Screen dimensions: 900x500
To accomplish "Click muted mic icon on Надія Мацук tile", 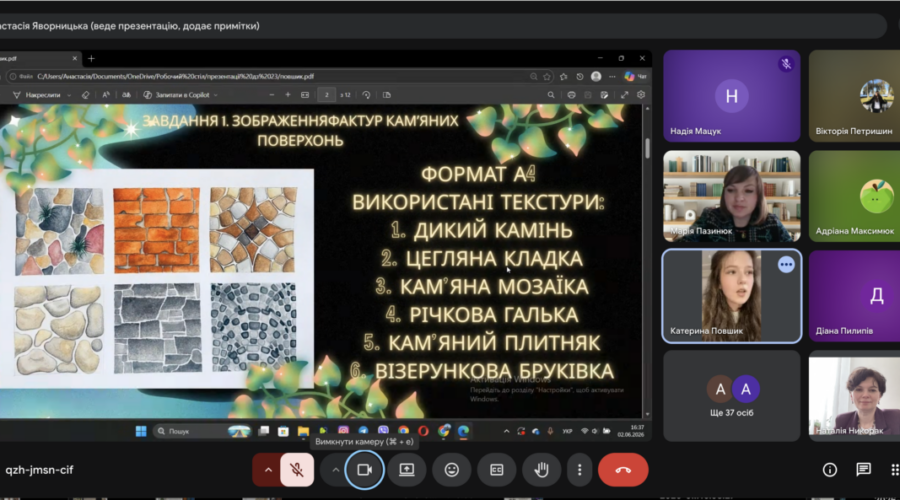I will point(786,64).
